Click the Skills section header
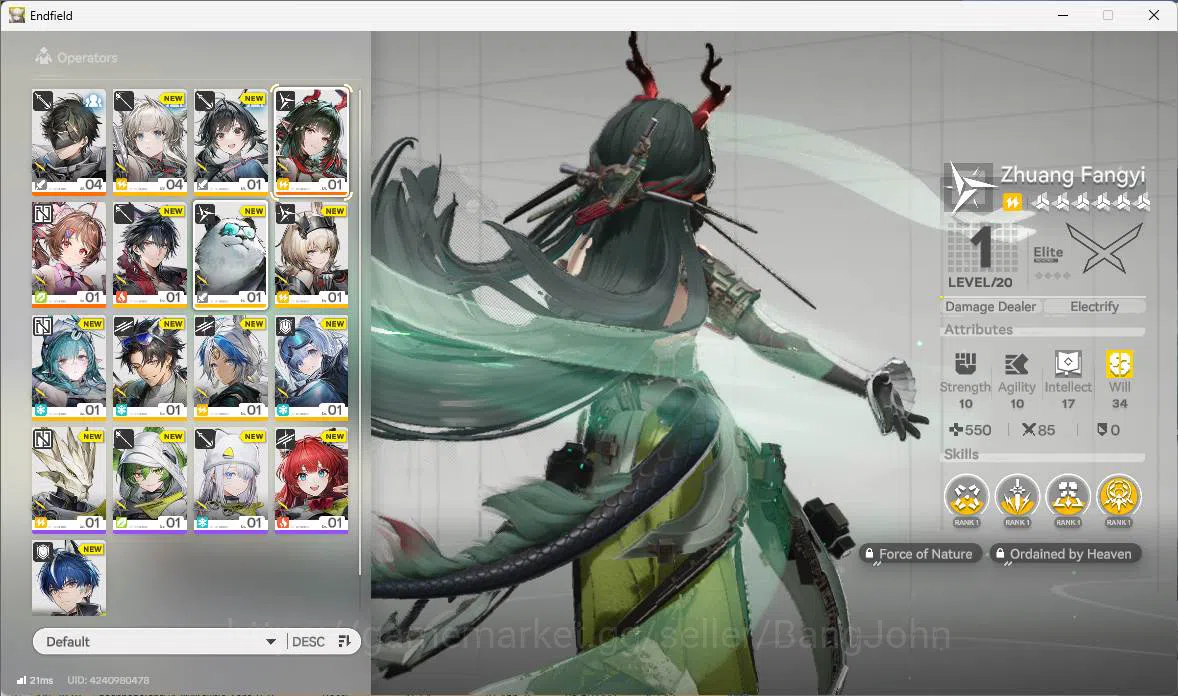This screenshot has height=696, width=1178. pyautogui.click(x=961, y=454)
